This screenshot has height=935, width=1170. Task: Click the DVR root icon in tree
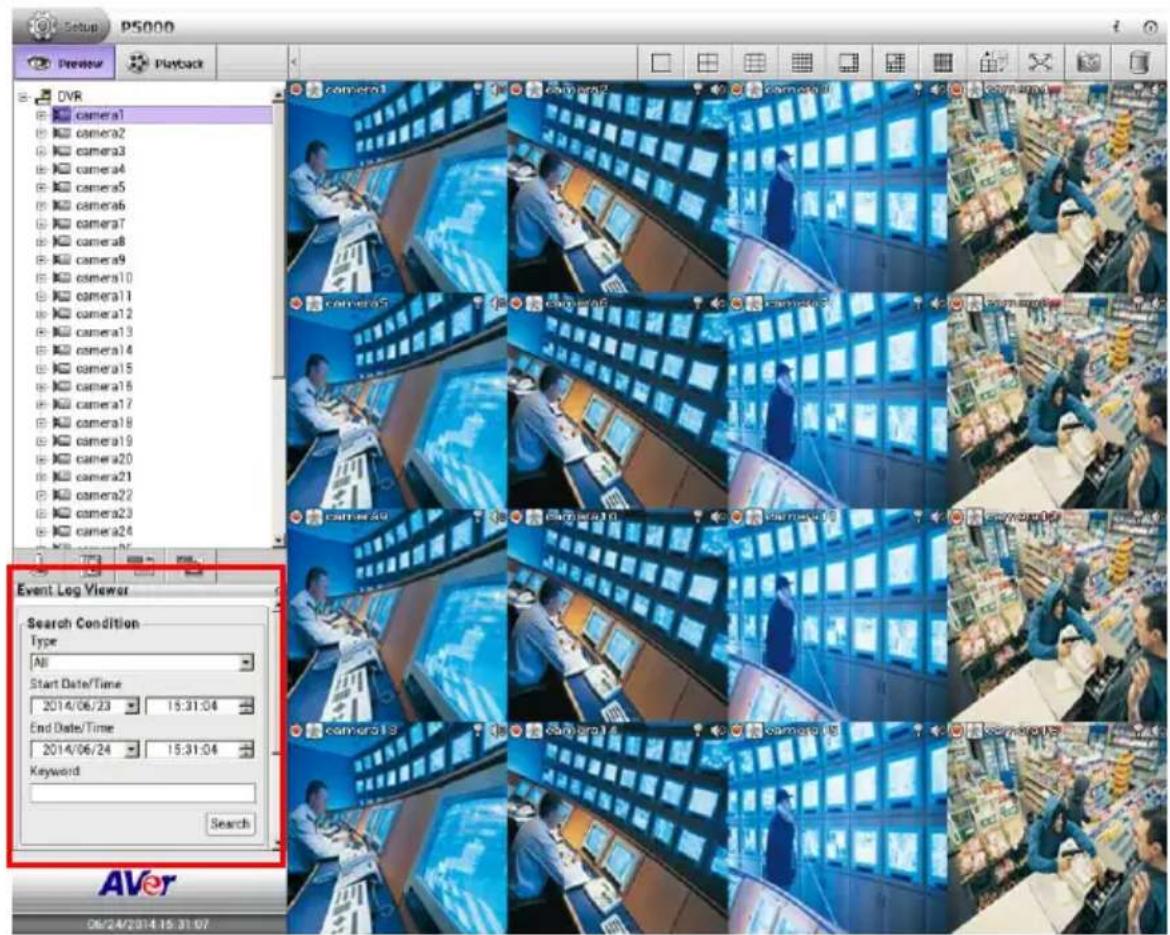43,96
